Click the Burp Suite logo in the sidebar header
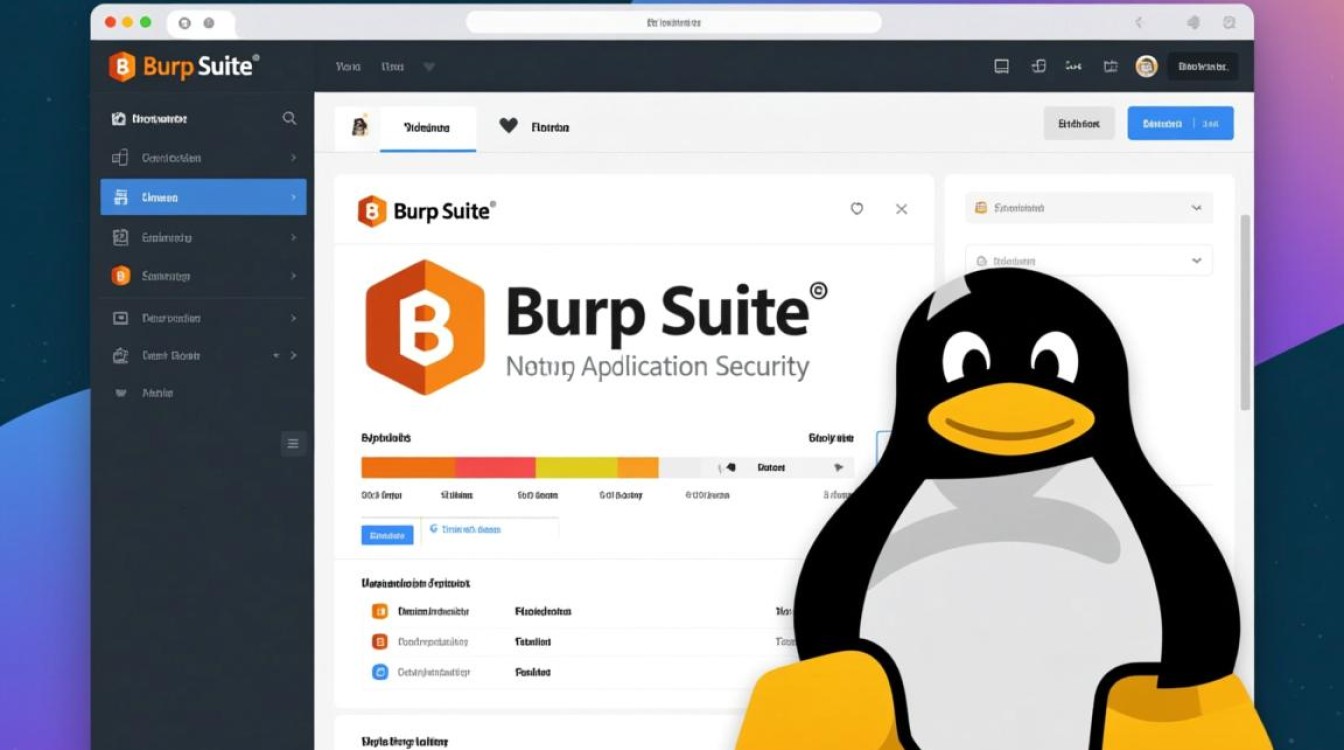This screenshot has height=750, width=1344. (120, 67)
